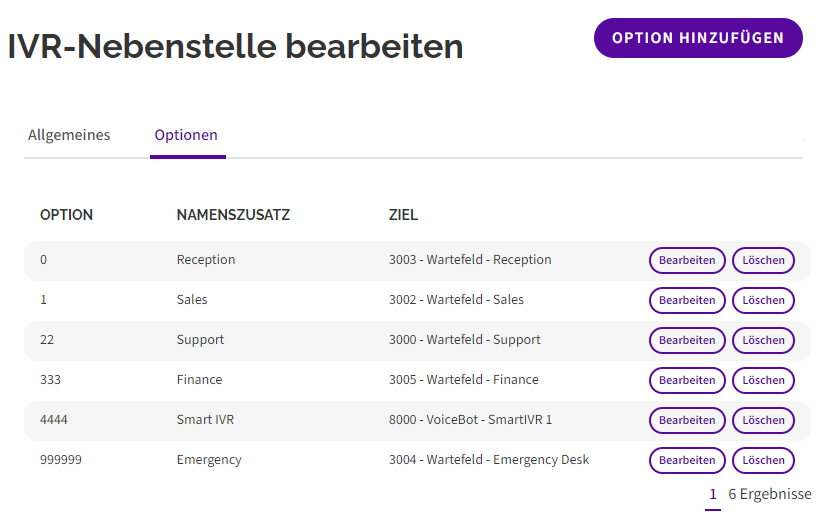Click the ZIEL column header
The height and width of the screenshot is (515, 820).
[x=403, y=215]
